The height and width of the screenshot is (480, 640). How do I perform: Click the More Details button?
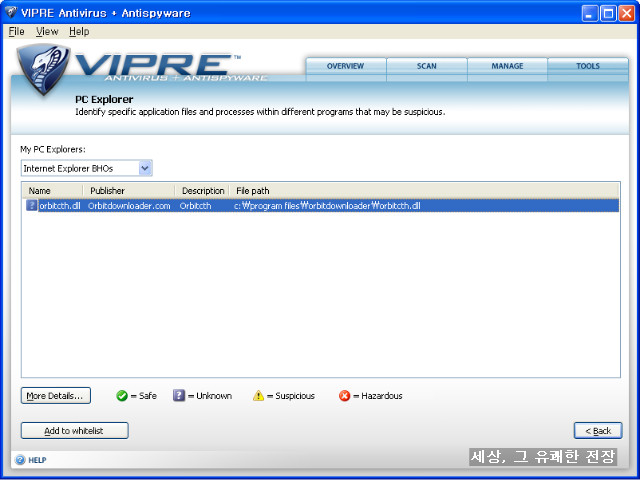coord(56,396)
